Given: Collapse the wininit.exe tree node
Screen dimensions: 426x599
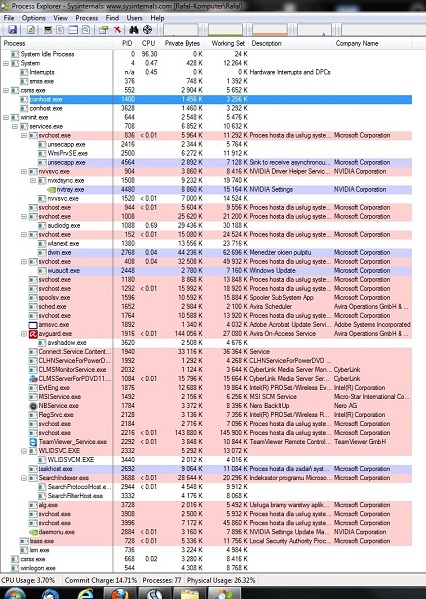Looking at the screenshot, I should pyautogui.click(x=6, y=118).
